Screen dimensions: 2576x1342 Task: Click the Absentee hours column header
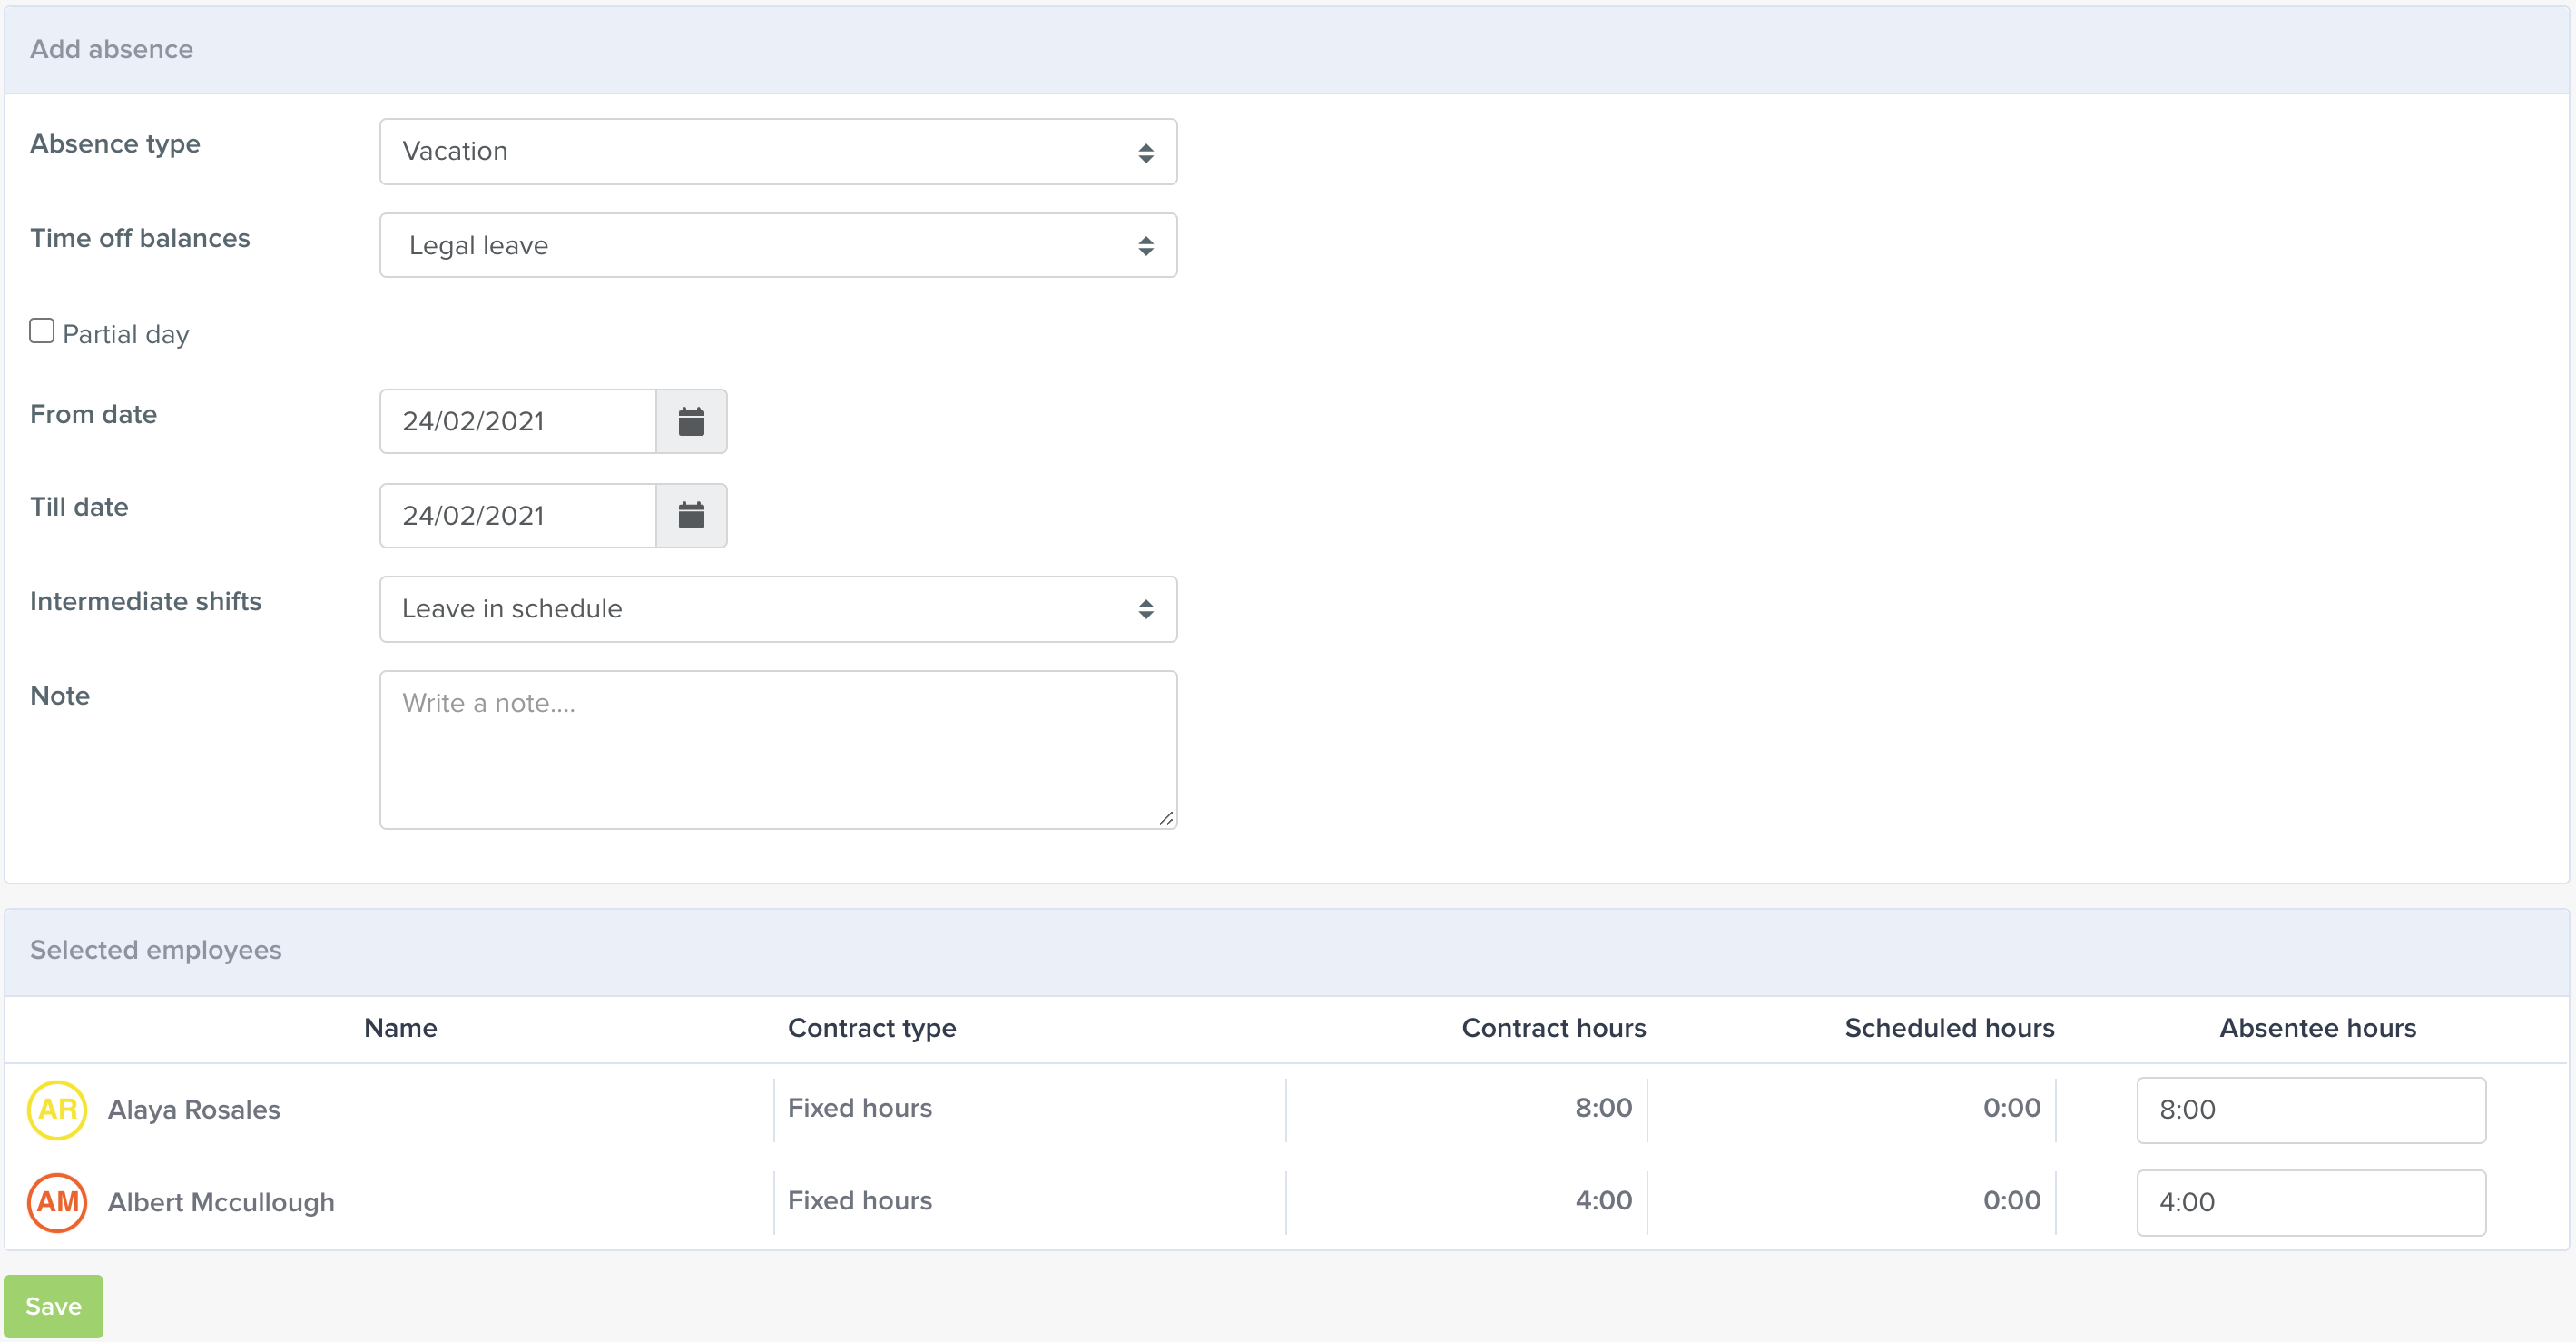2317,1028
